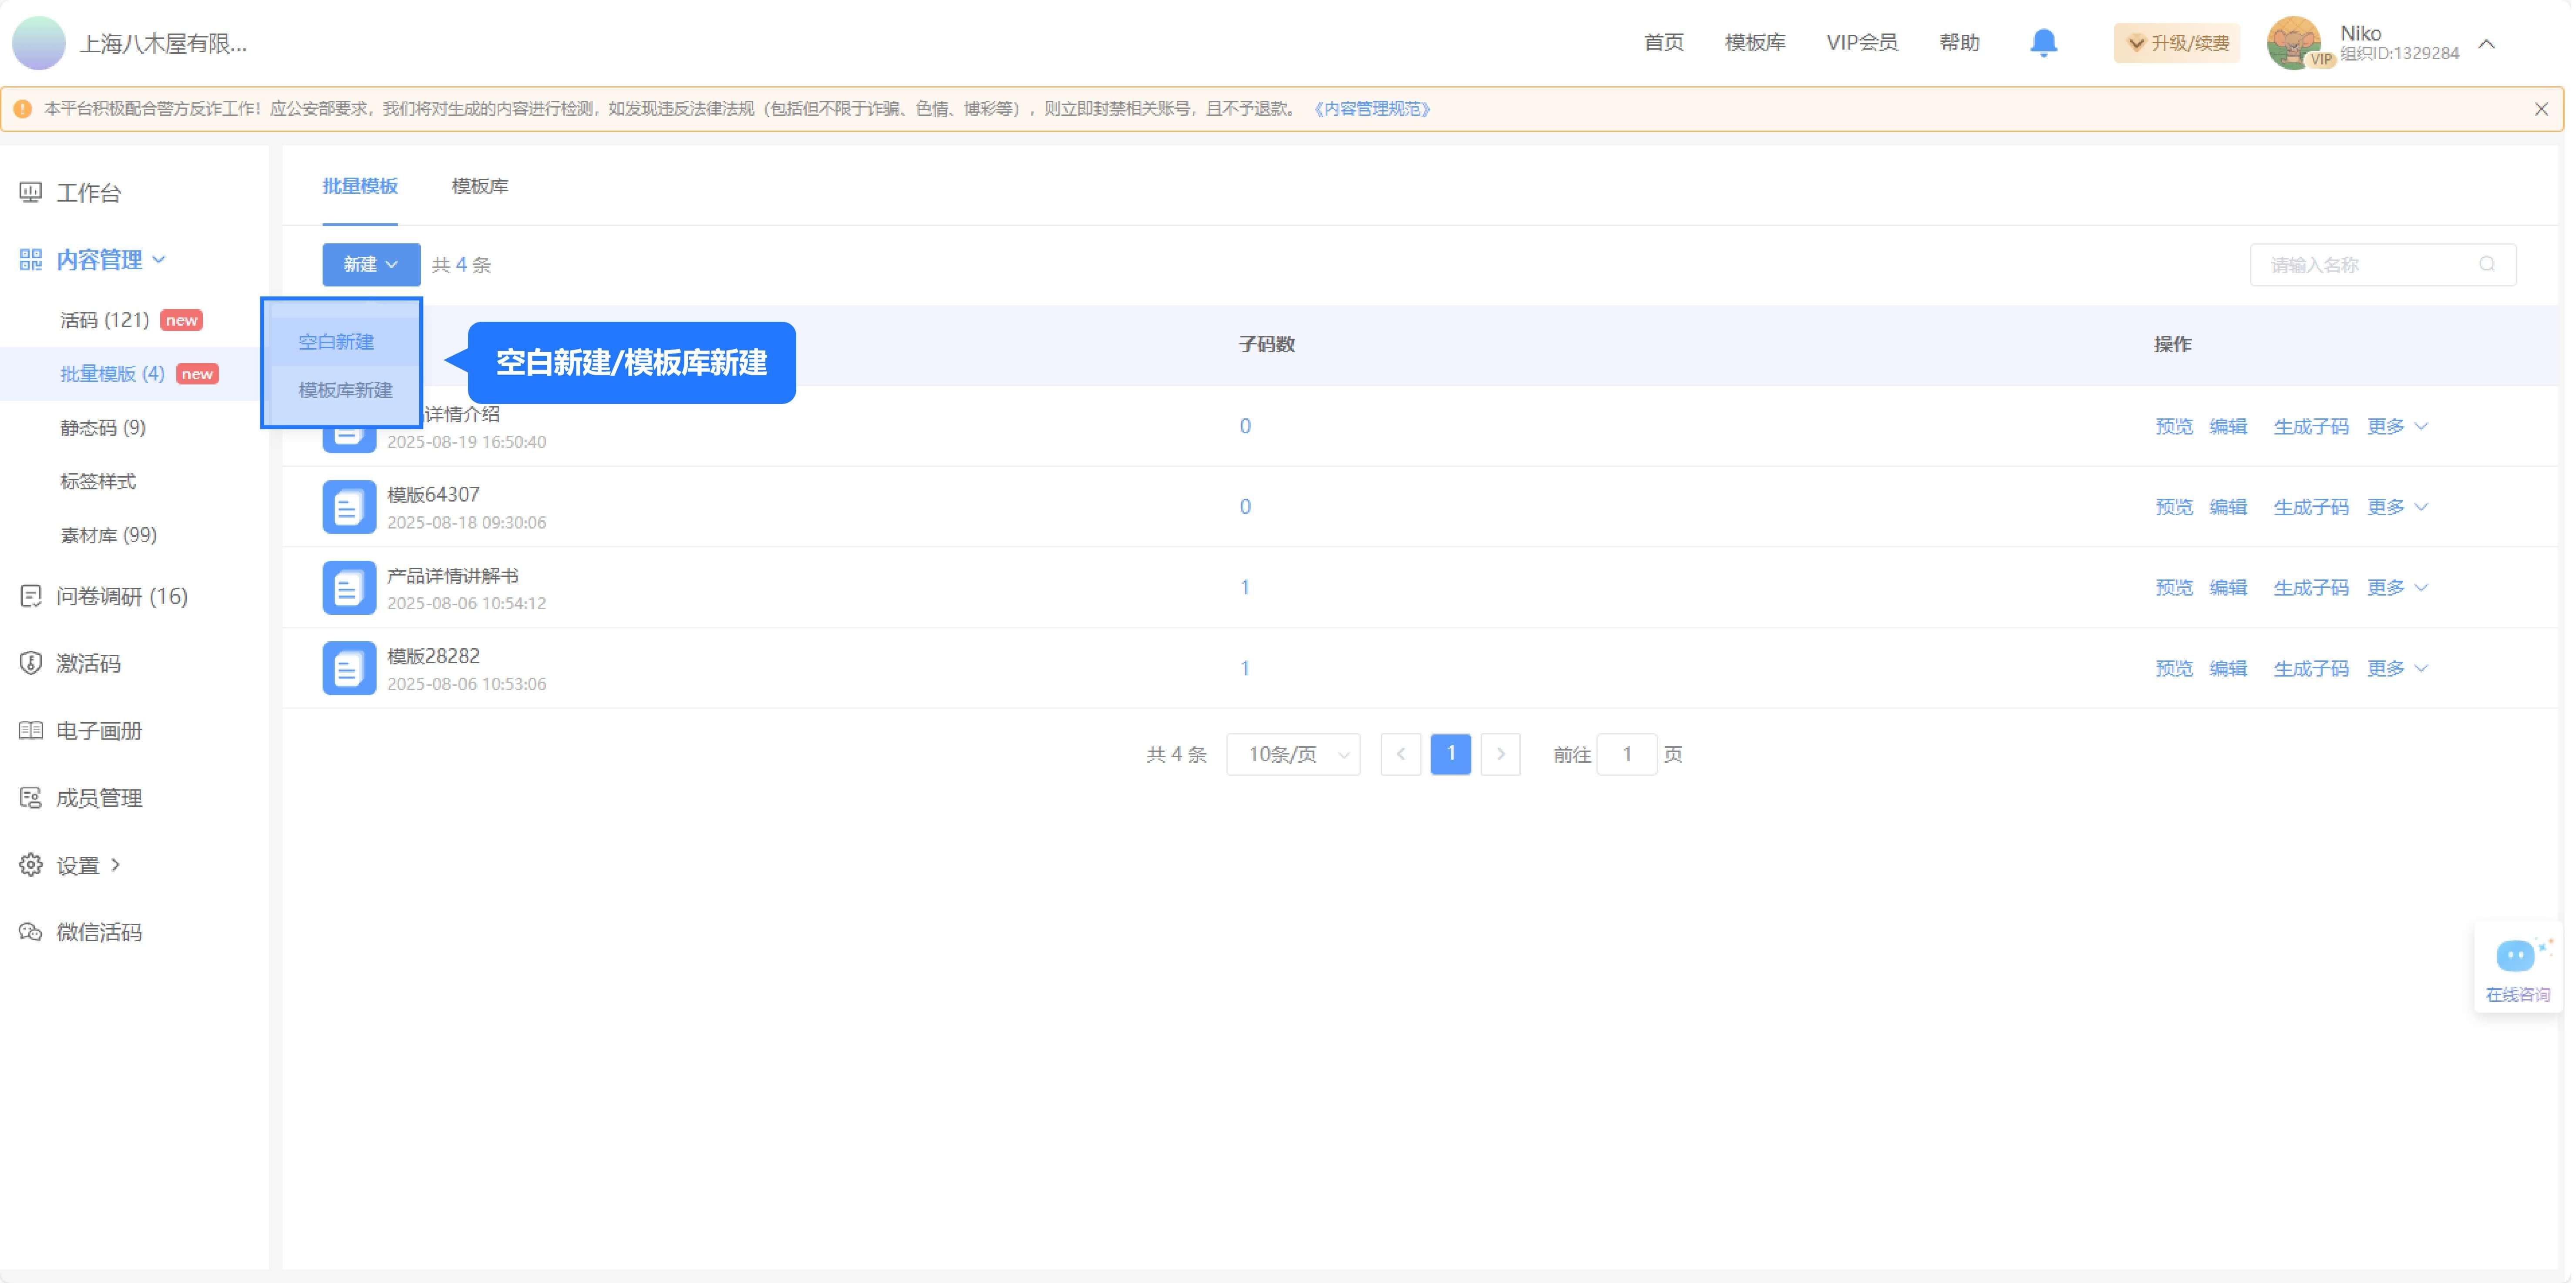Select the 空白新建 option

(x=336, y=341)
